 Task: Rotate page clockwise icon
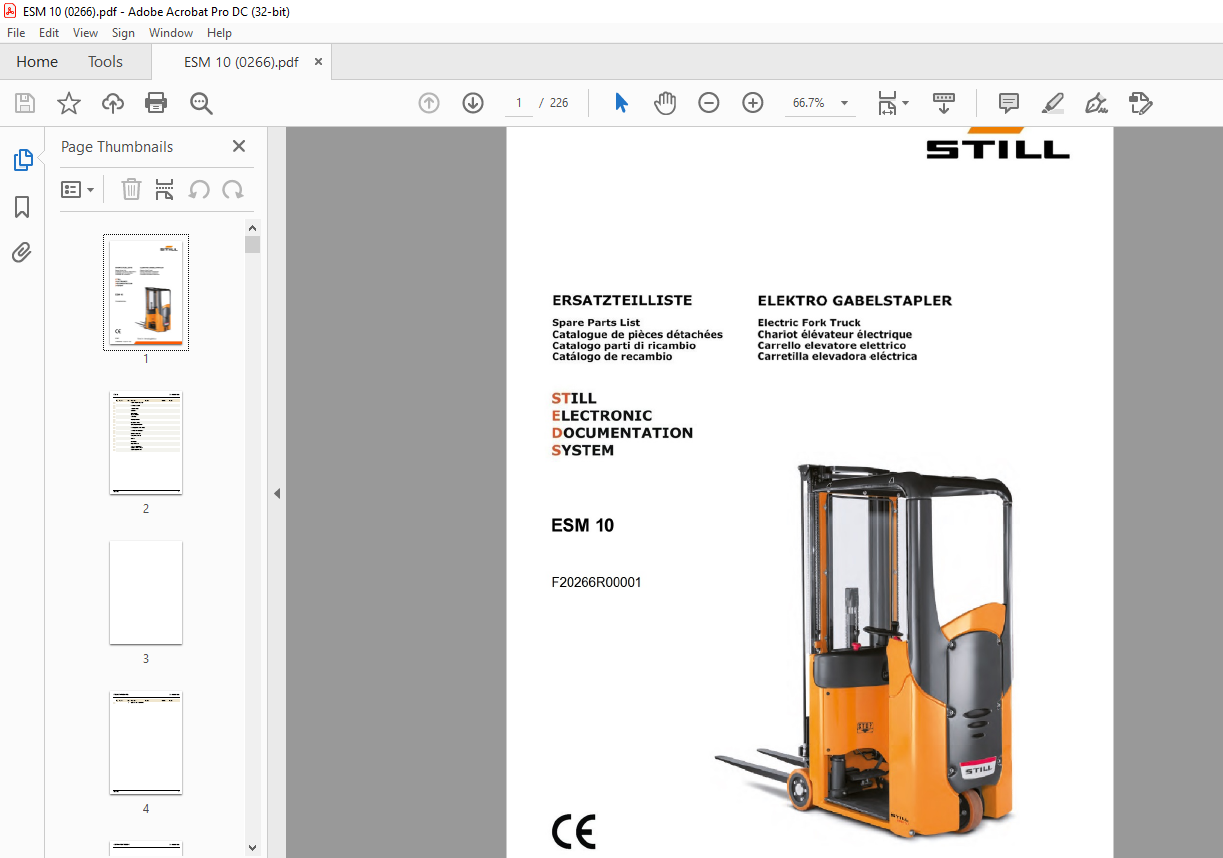pyautogui.click(x=233, y=189)
